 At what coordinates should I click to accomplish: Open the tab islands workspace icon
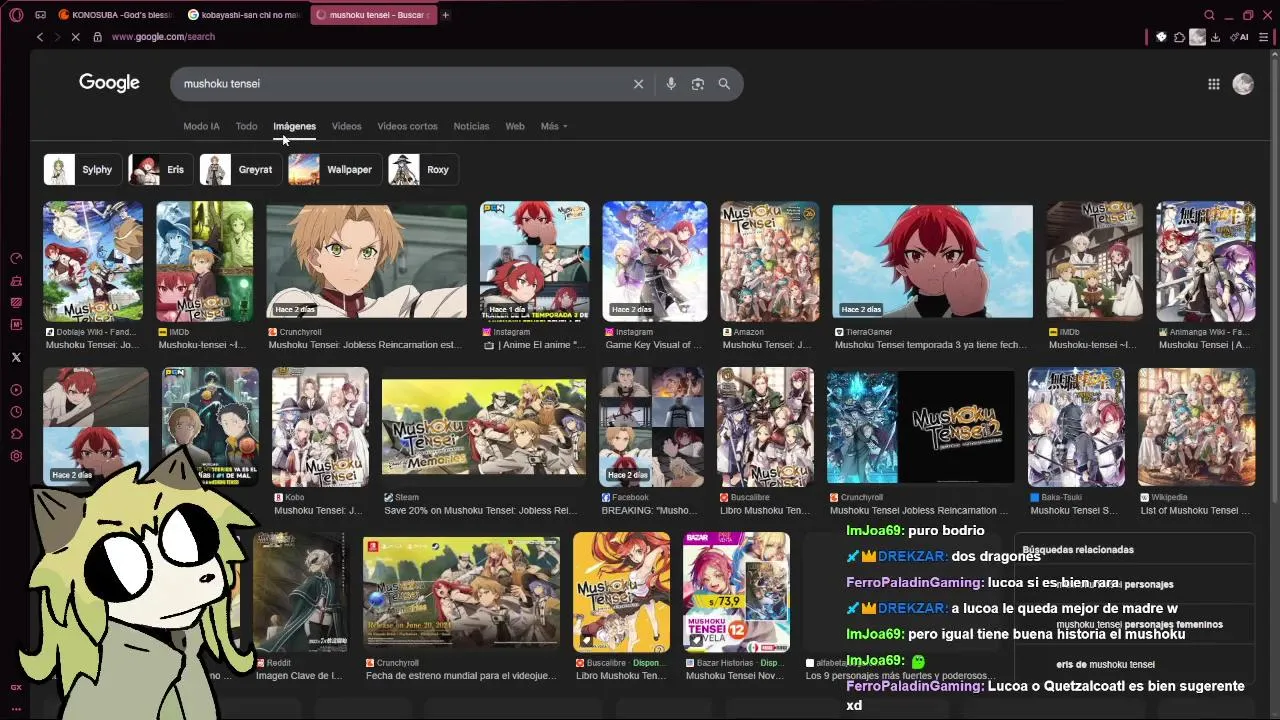click(41, 15)
